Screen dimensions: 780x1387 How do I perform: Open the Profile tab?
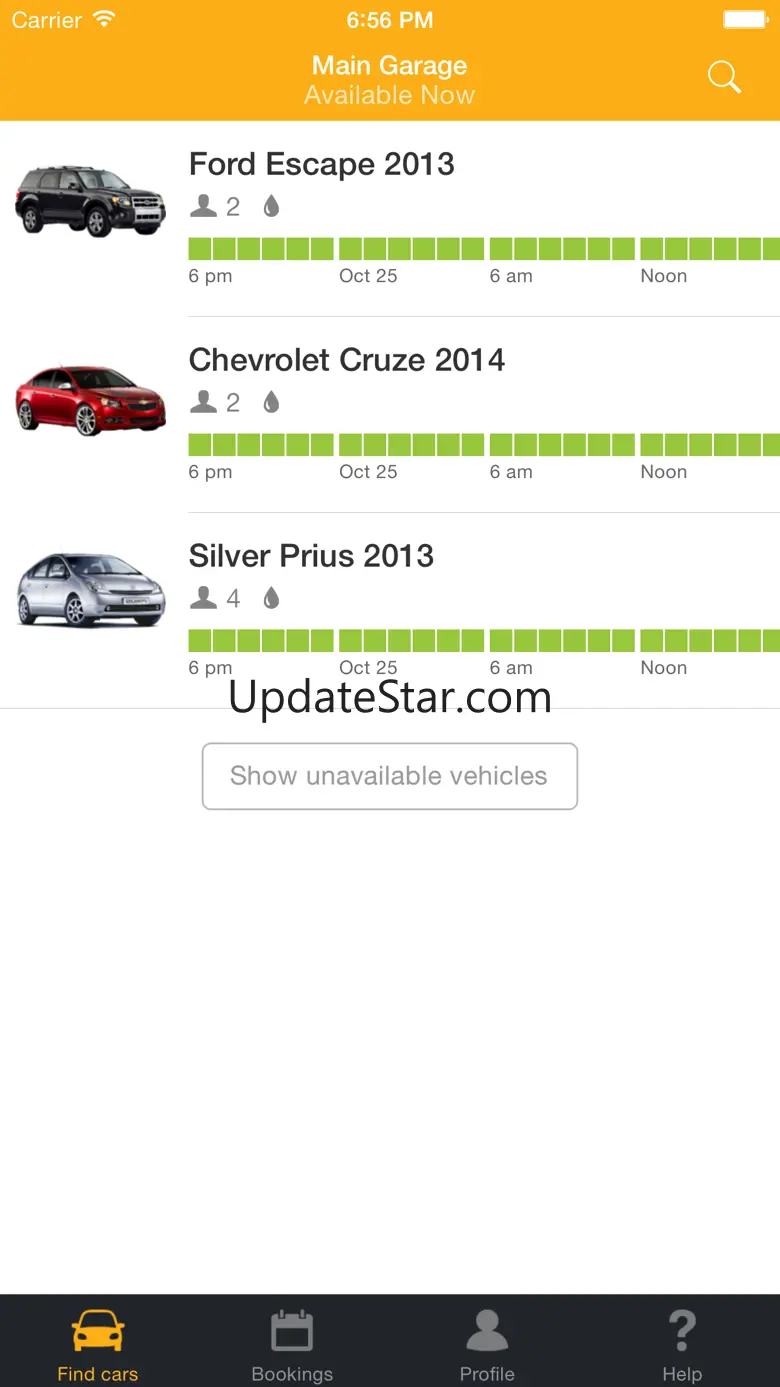(487, 1345)
